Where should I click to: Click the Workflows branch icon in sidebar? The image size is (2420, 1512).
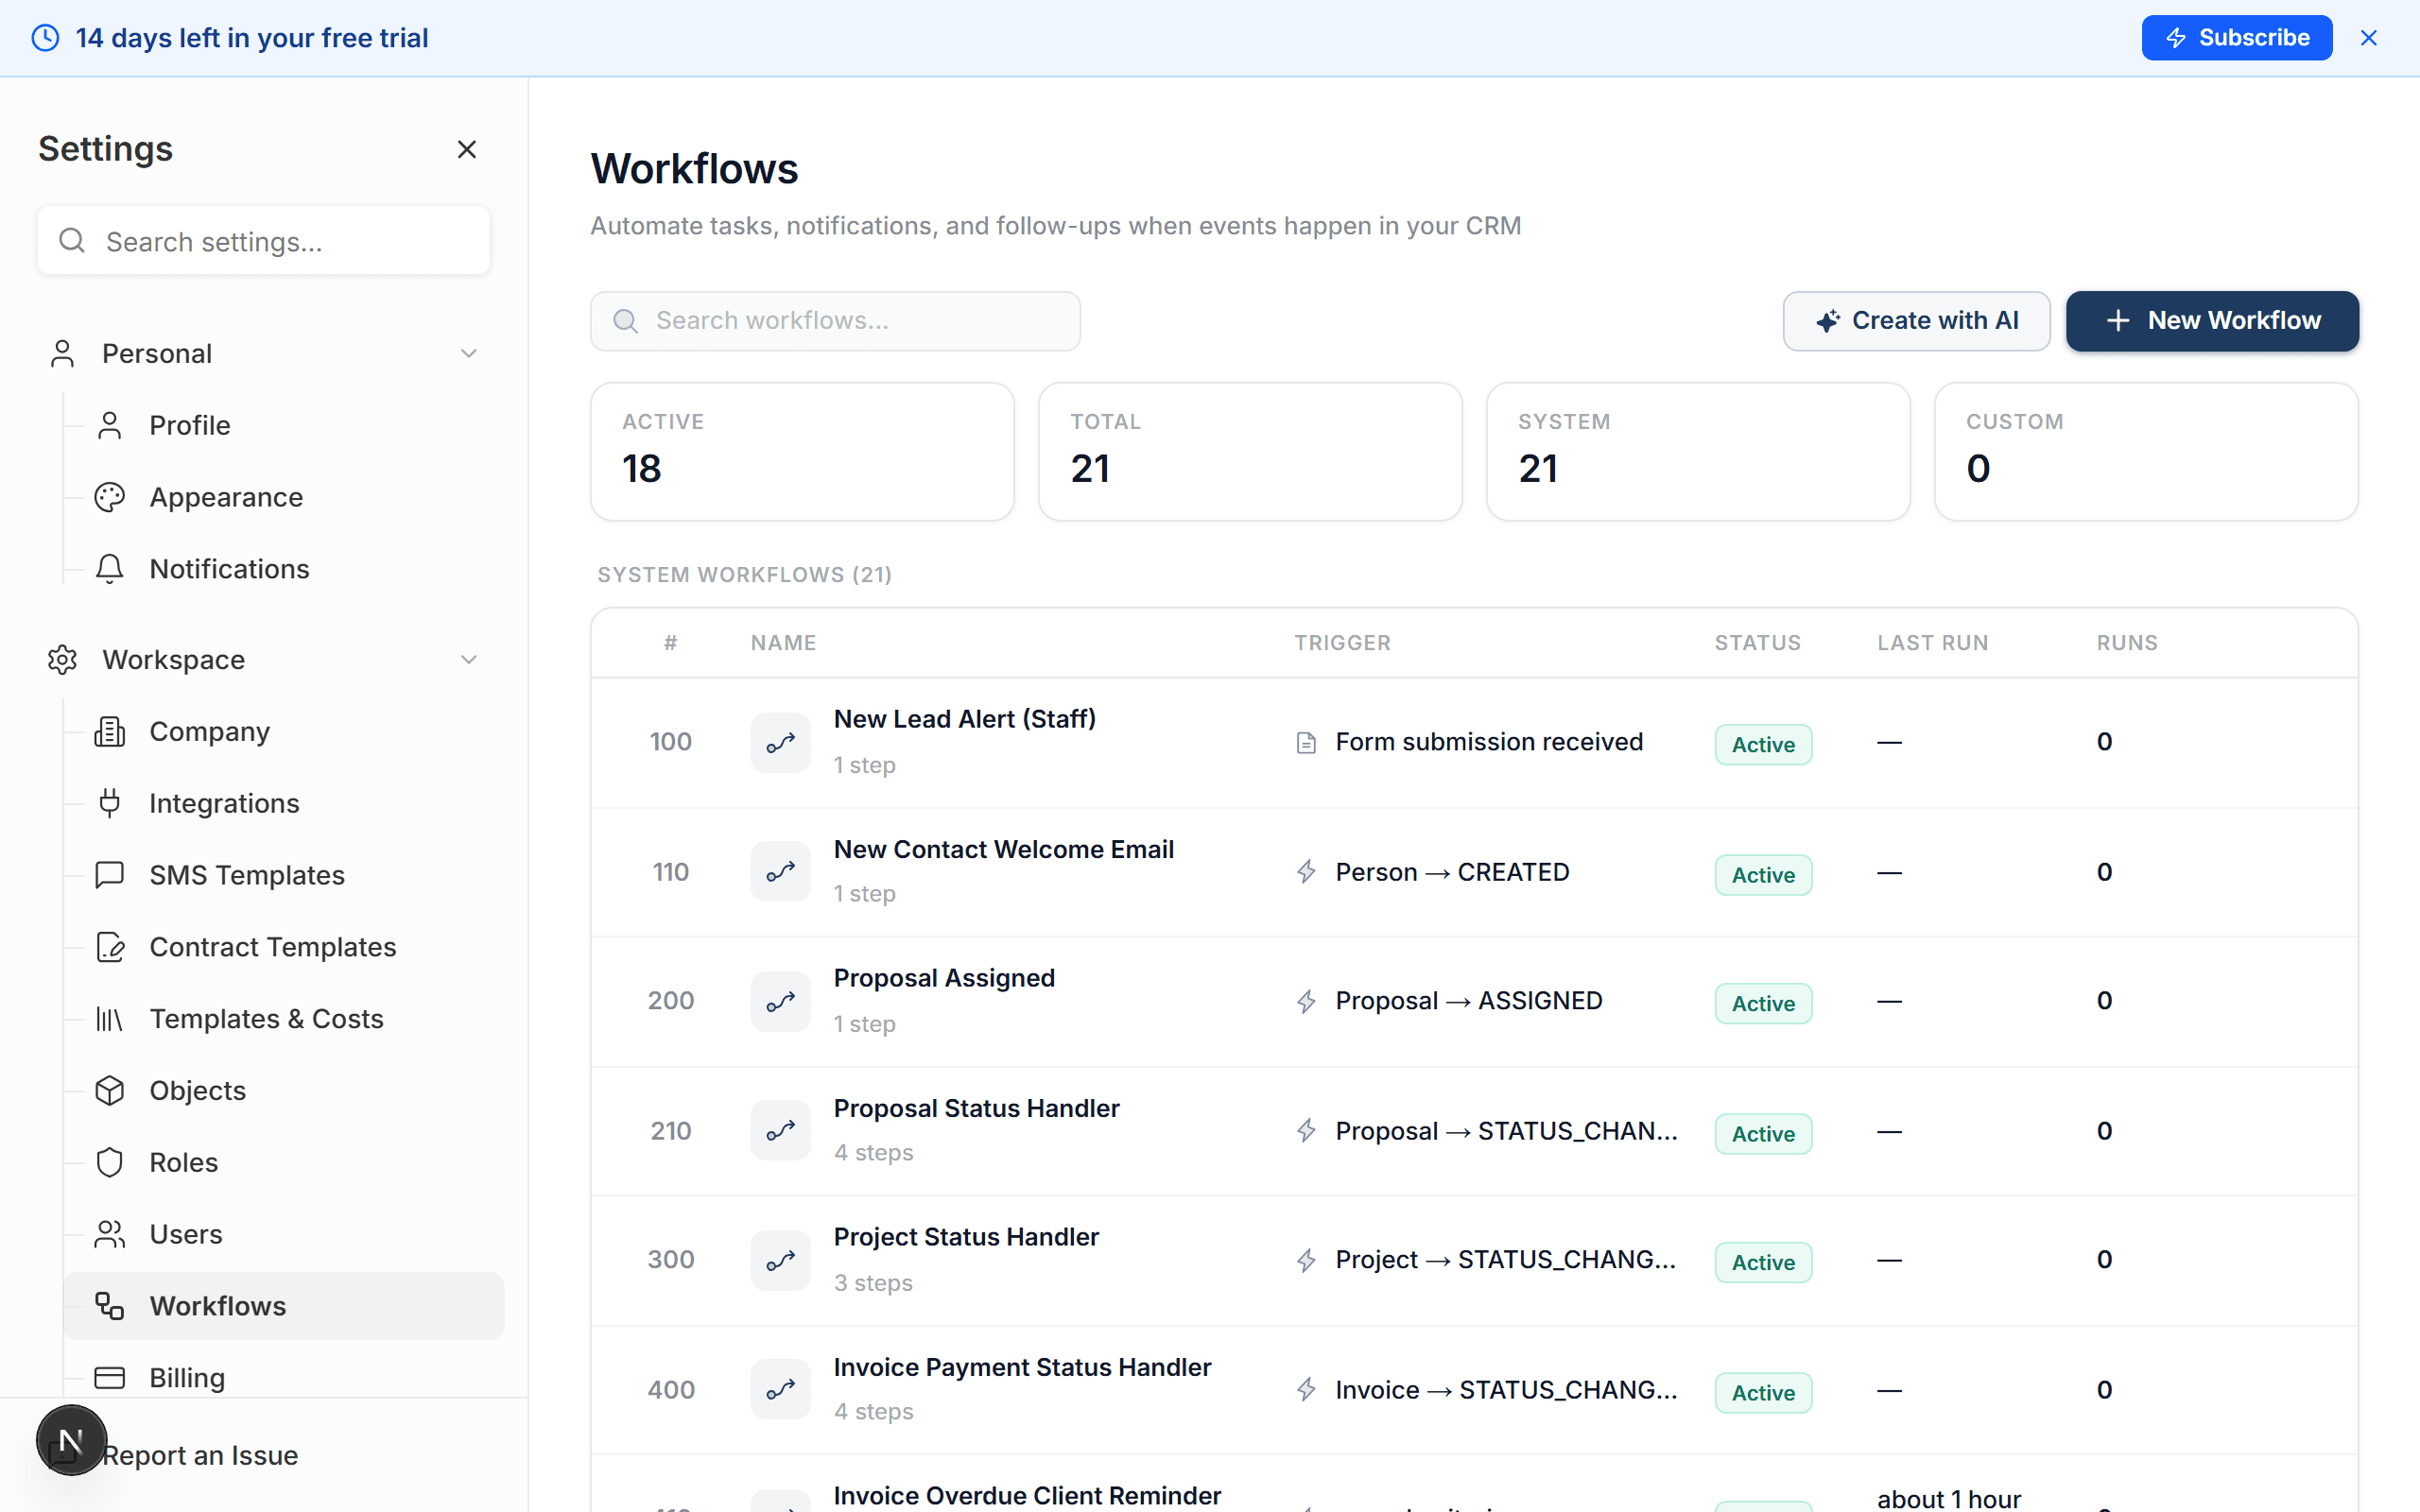click(x=110, y=1306)
